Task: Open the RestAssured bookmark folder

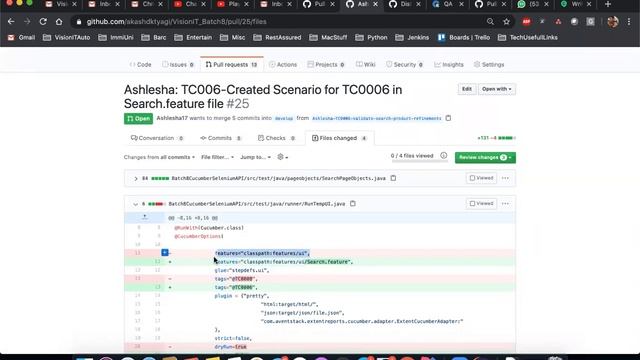Action: click(x=277, y=37)
